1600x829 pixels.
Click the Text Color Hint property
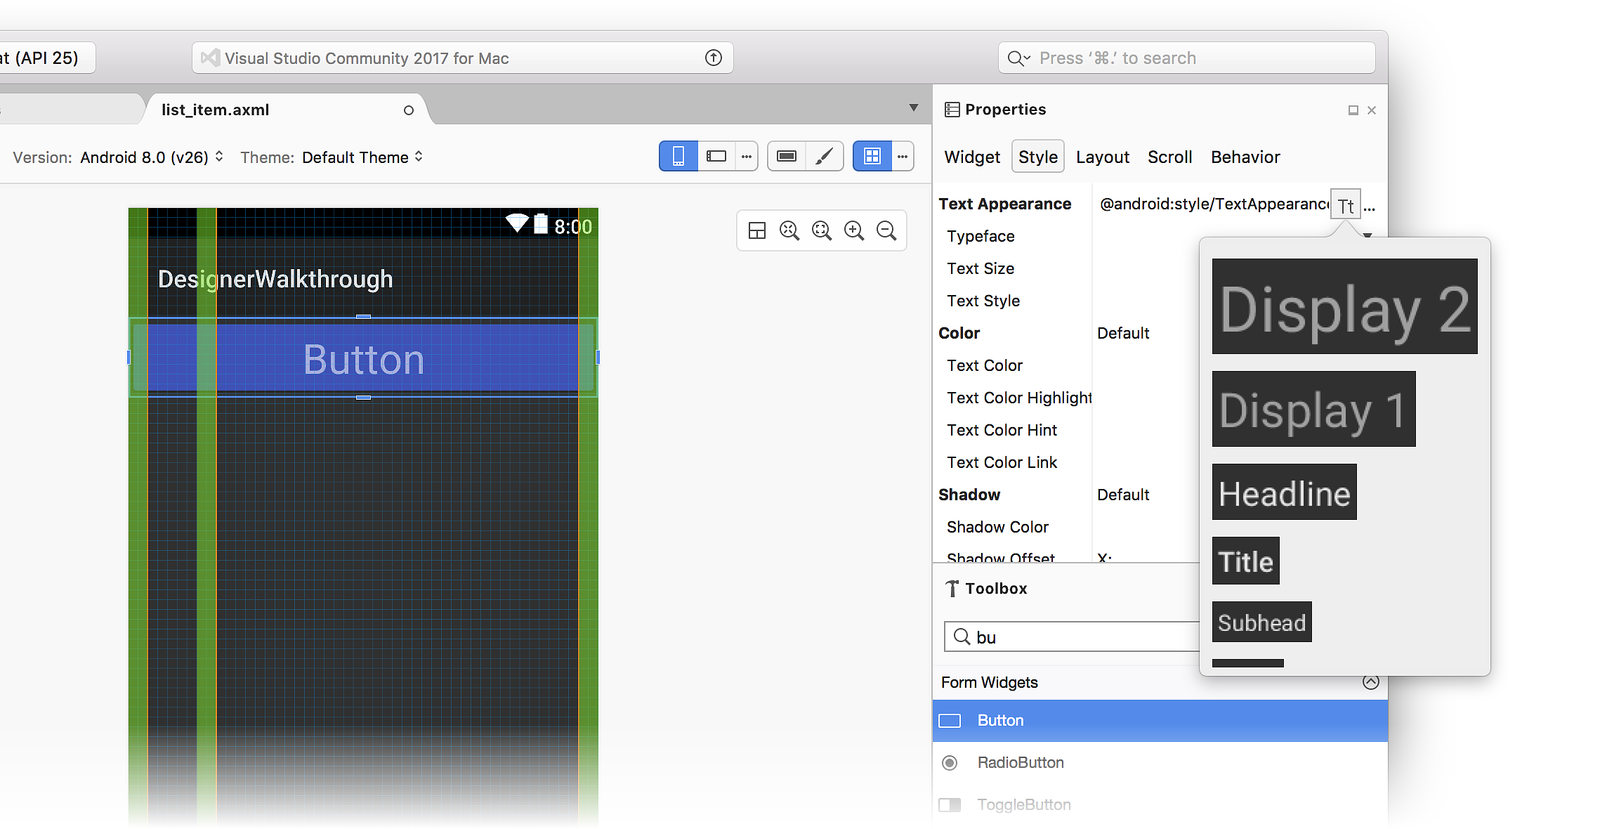click(1002, 430)
